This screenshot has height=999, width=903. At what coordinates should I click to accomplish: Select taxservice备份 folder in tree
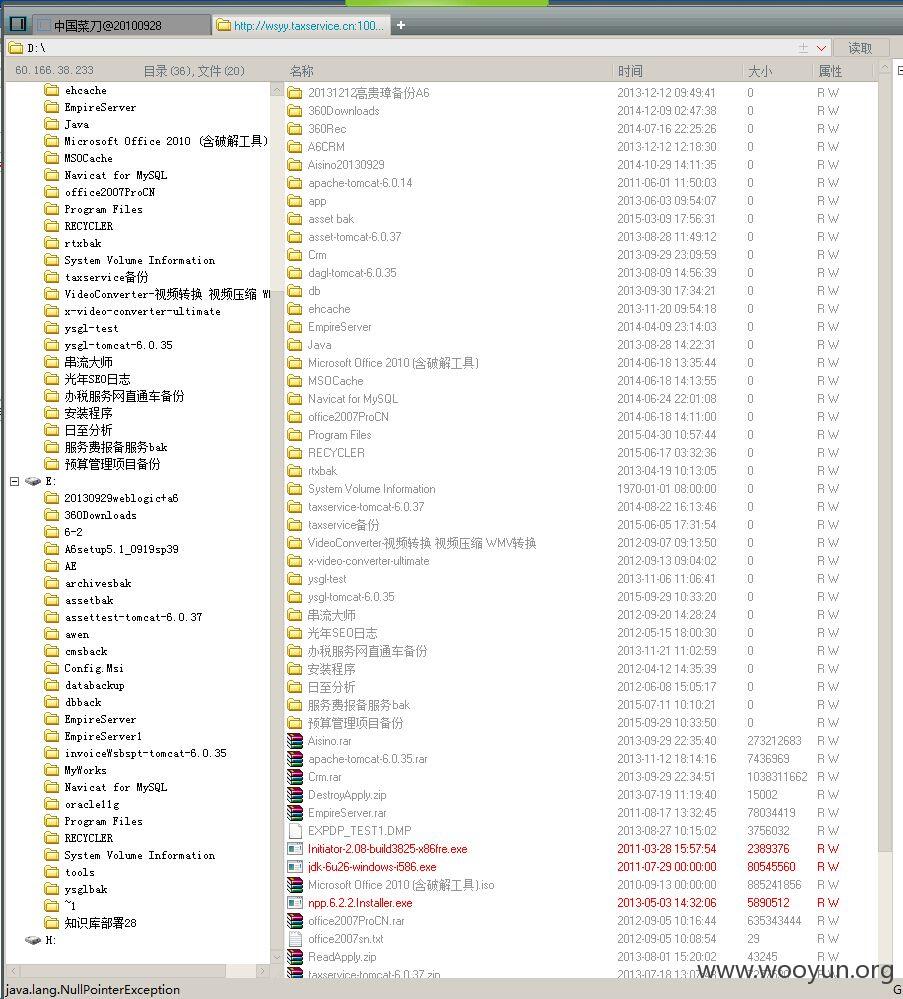(x=106, y=277)
